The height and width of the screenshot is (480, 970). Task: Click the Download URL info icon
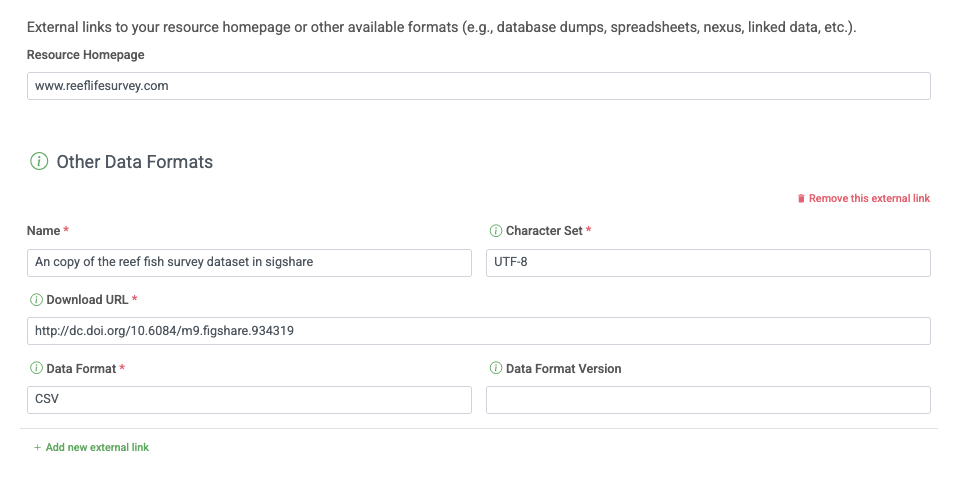click(36, 300)
